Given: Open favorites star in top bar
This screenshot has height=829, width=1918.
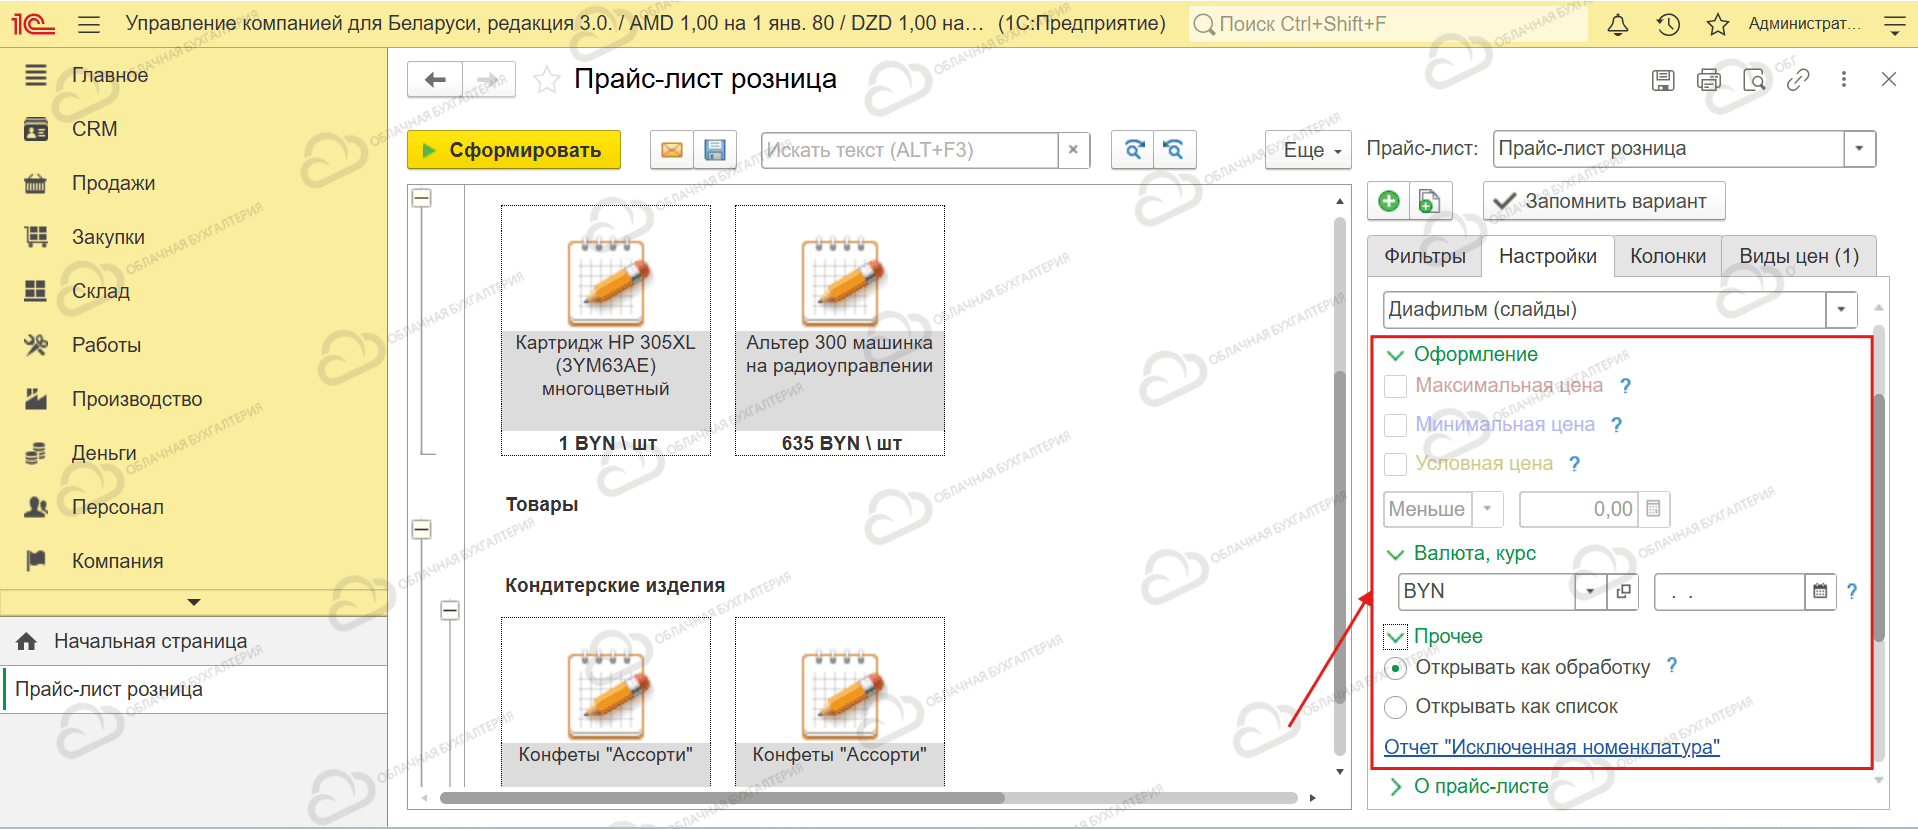Looking at the screenshot, I should coord(1718,25).
